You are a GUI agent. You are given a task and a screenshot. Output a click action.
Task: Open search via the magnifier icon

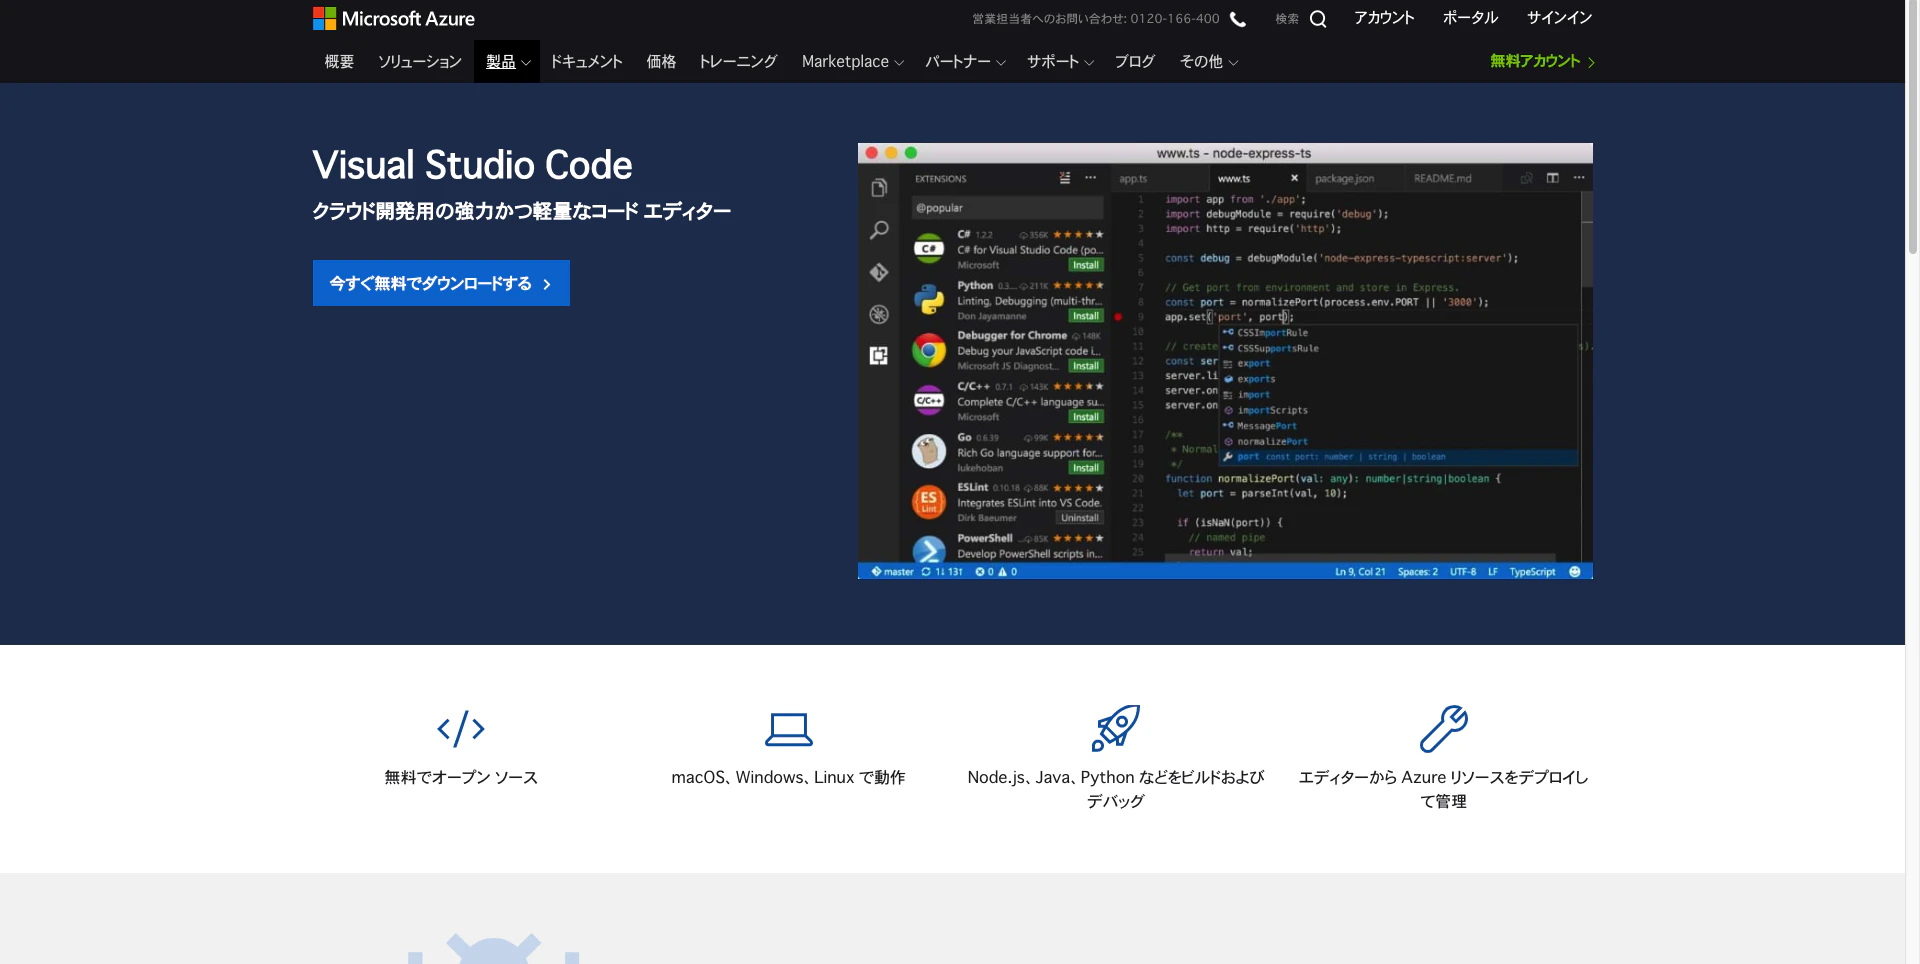coord(1318,19)
